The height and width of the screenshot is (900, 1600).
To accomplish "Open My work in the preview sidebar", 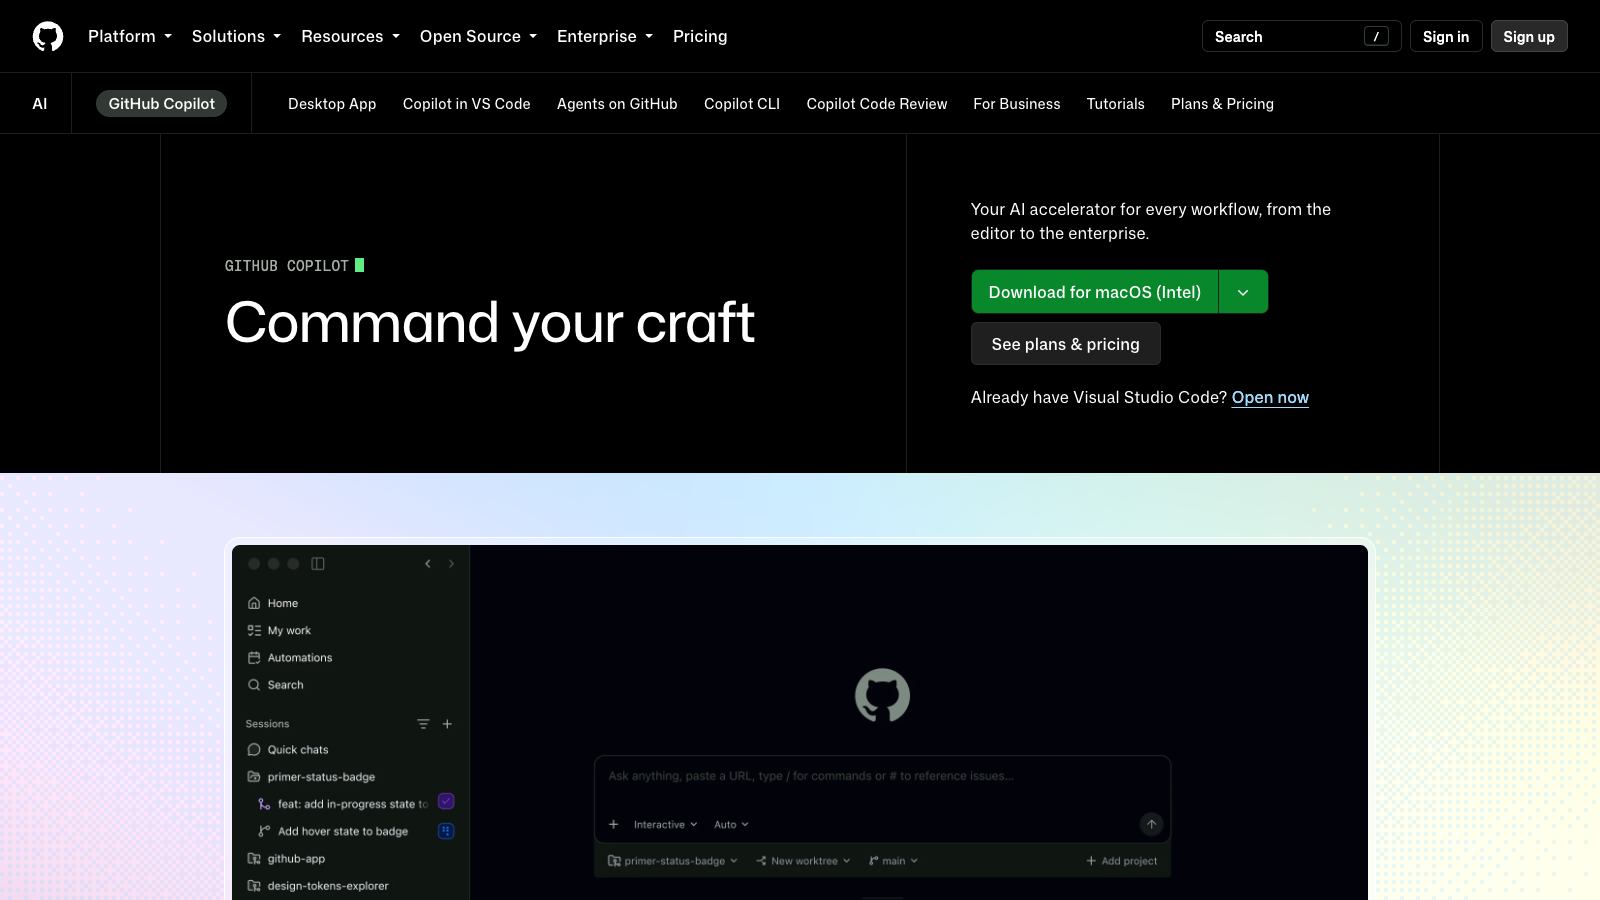I will (279, 631).
